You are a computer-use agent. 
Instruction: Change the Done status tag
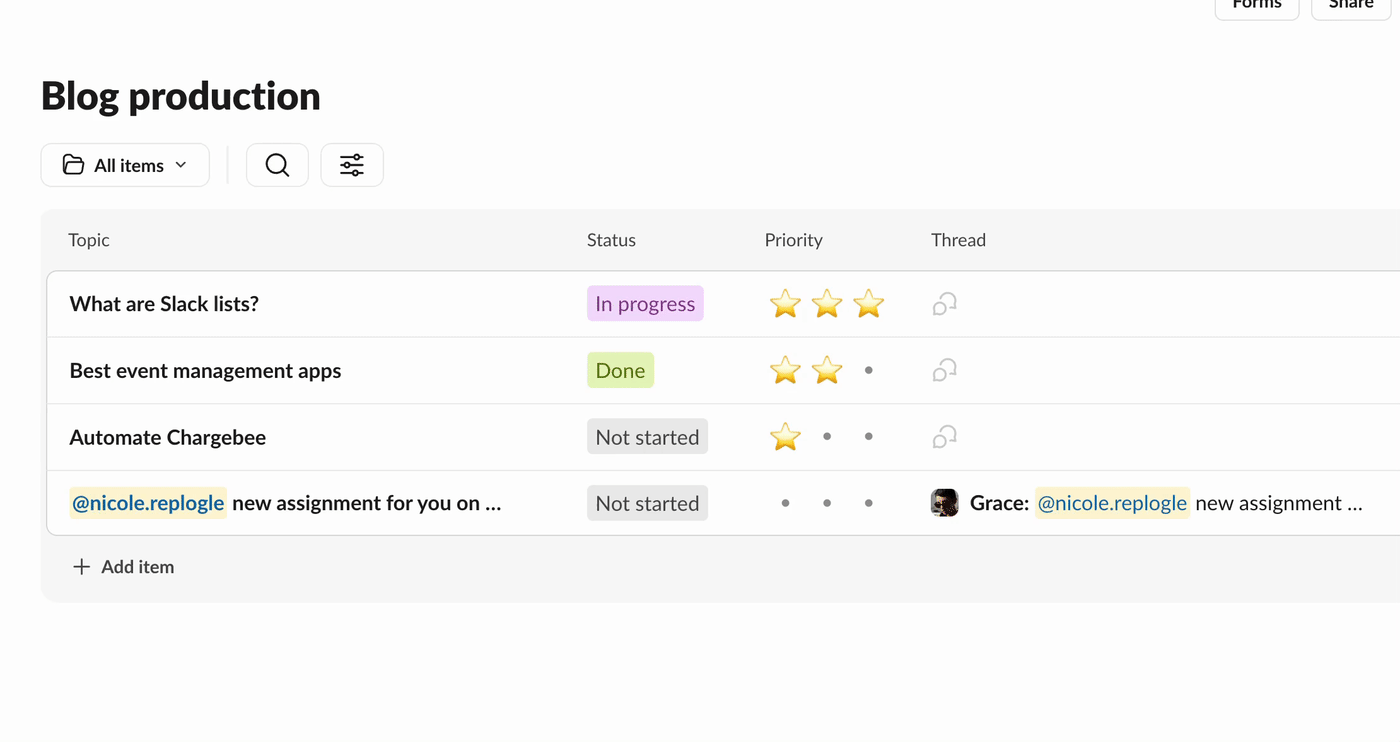(620, 371)
